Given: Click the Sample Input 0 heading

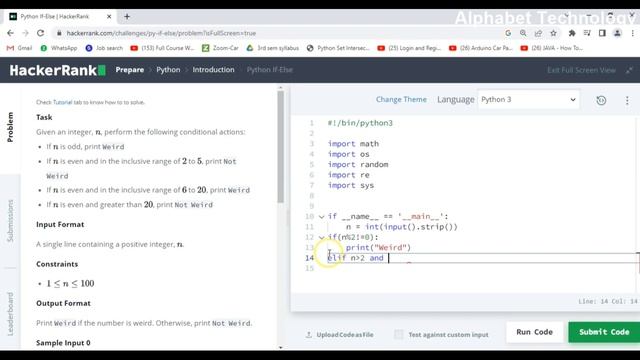Looking at the screenshot, I should [63, 343].
